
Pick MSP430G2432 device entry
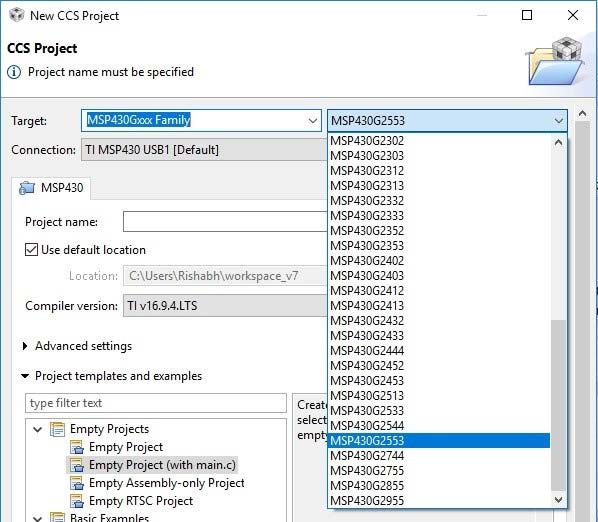(439, 321)
